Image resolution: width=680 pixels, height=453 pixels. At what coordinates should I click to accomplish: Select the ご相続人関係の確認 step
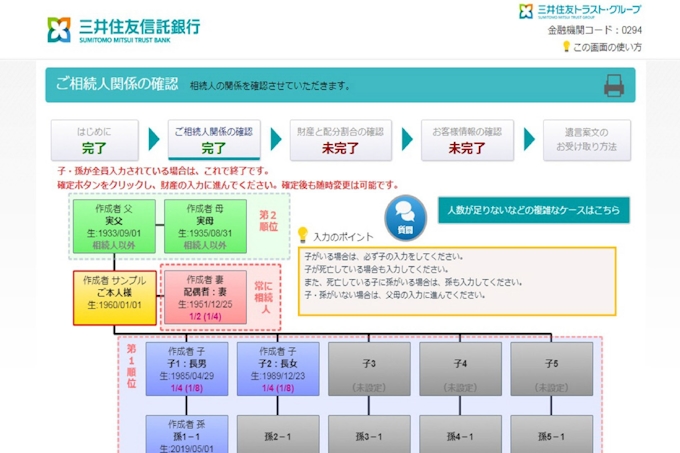213,140
